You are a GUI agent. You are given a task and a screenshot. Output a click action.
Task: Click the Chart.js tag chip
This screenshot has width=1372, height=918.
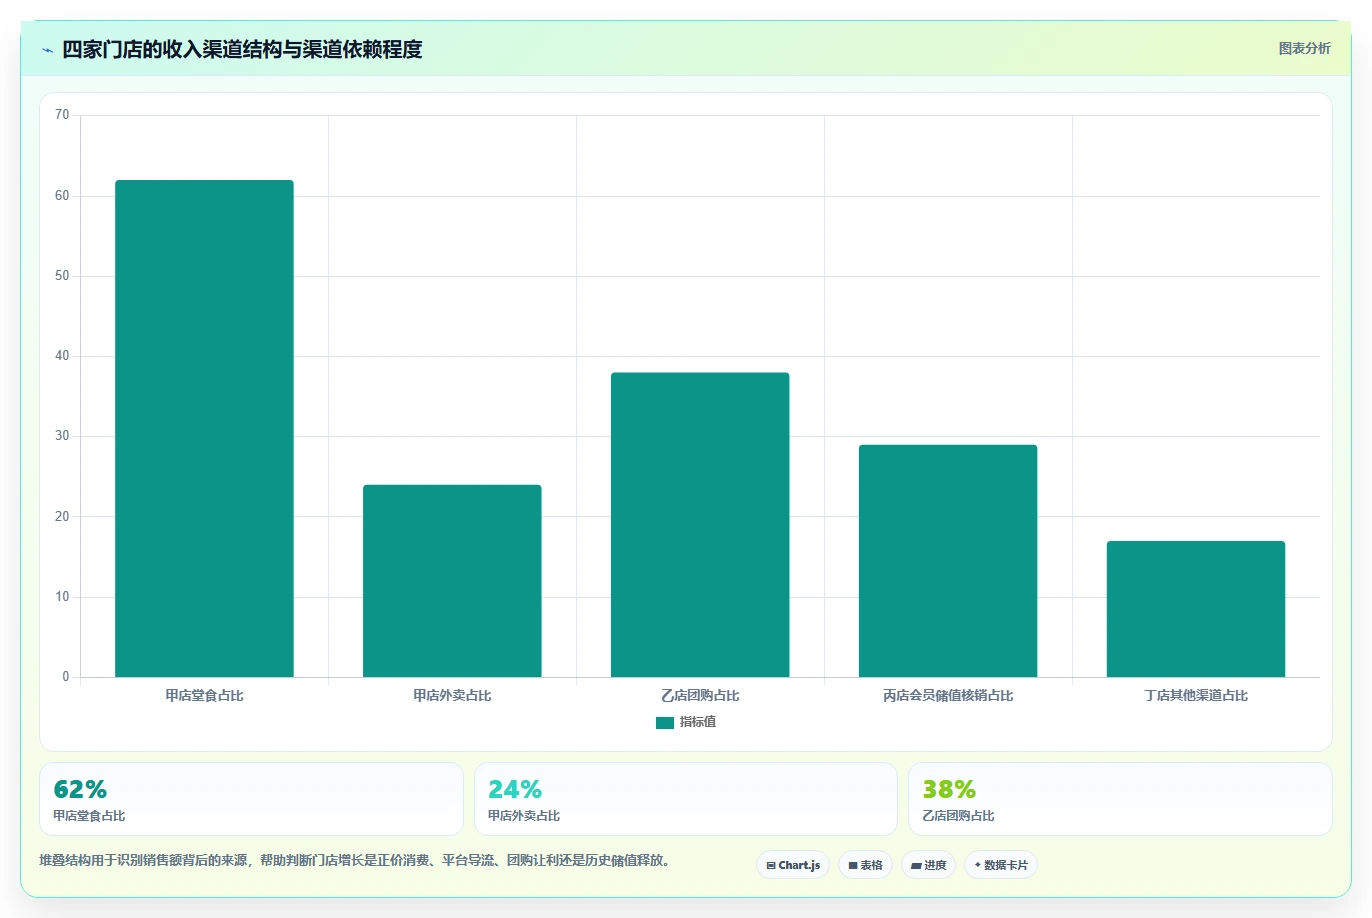coord(793,865)
